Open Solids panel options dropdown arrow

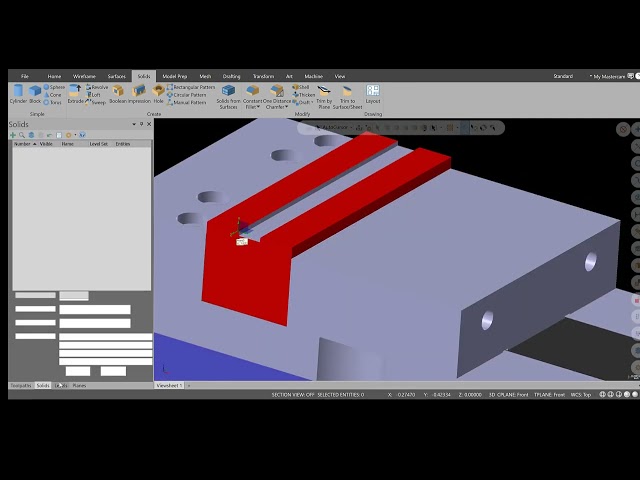click(134, 124)
